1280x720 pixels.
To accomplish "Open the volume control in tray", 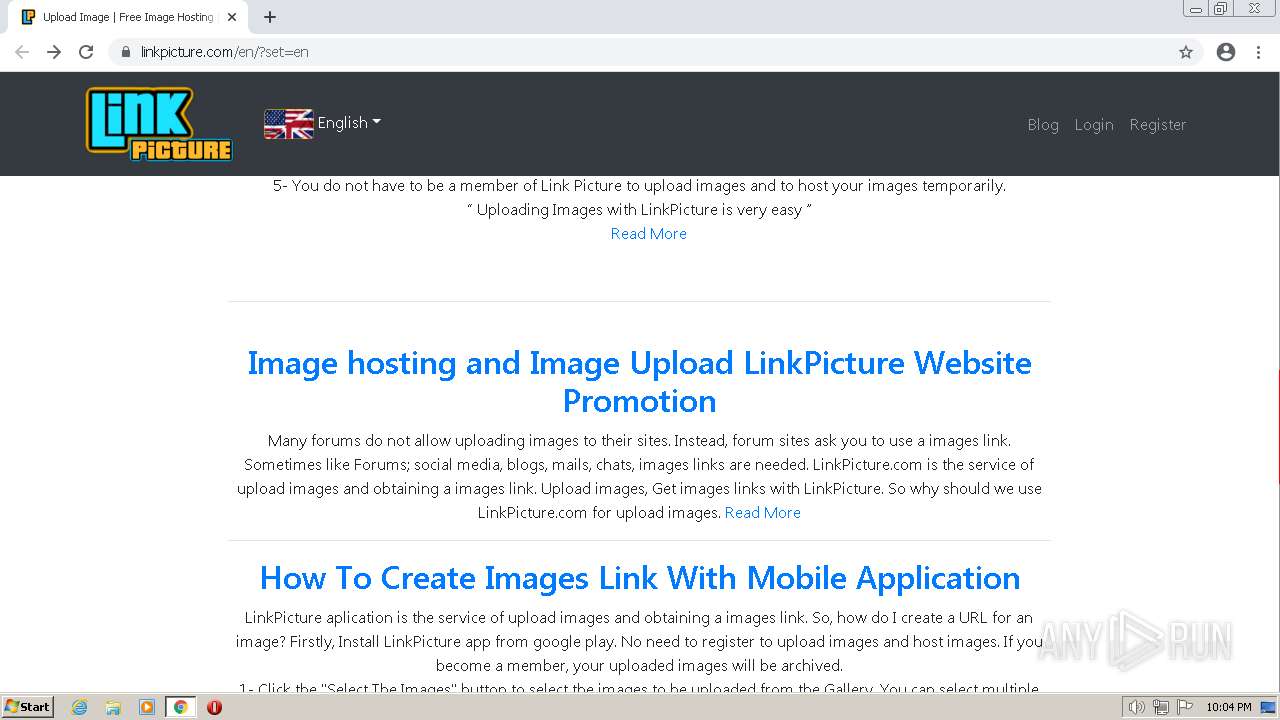I will 1136,707.
